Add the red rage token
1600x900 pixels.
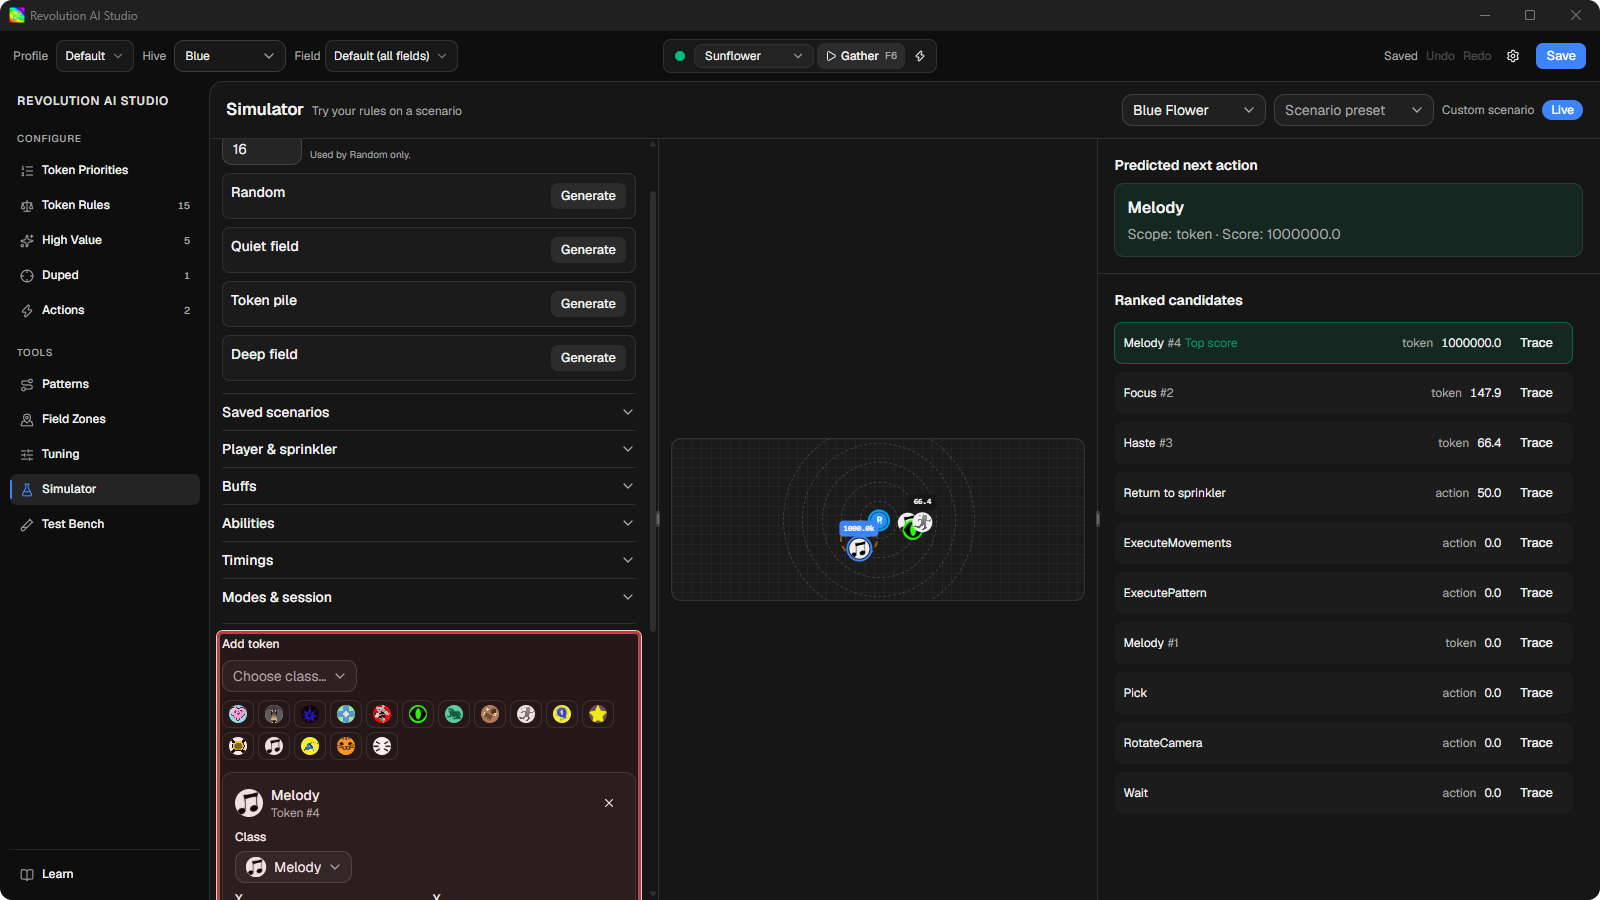tap(382, 714)
